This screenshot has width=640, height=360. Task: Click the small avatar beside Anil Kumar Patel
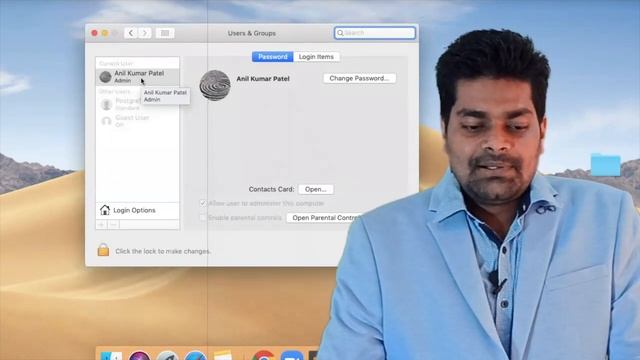click(105, 76)
